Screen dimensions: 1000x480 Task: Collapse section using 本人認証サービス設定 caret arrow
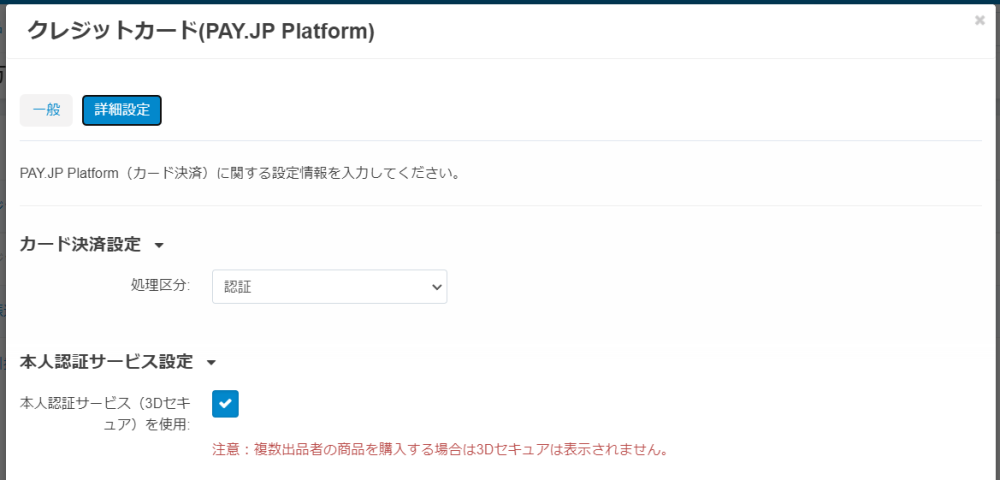[211, 362]
